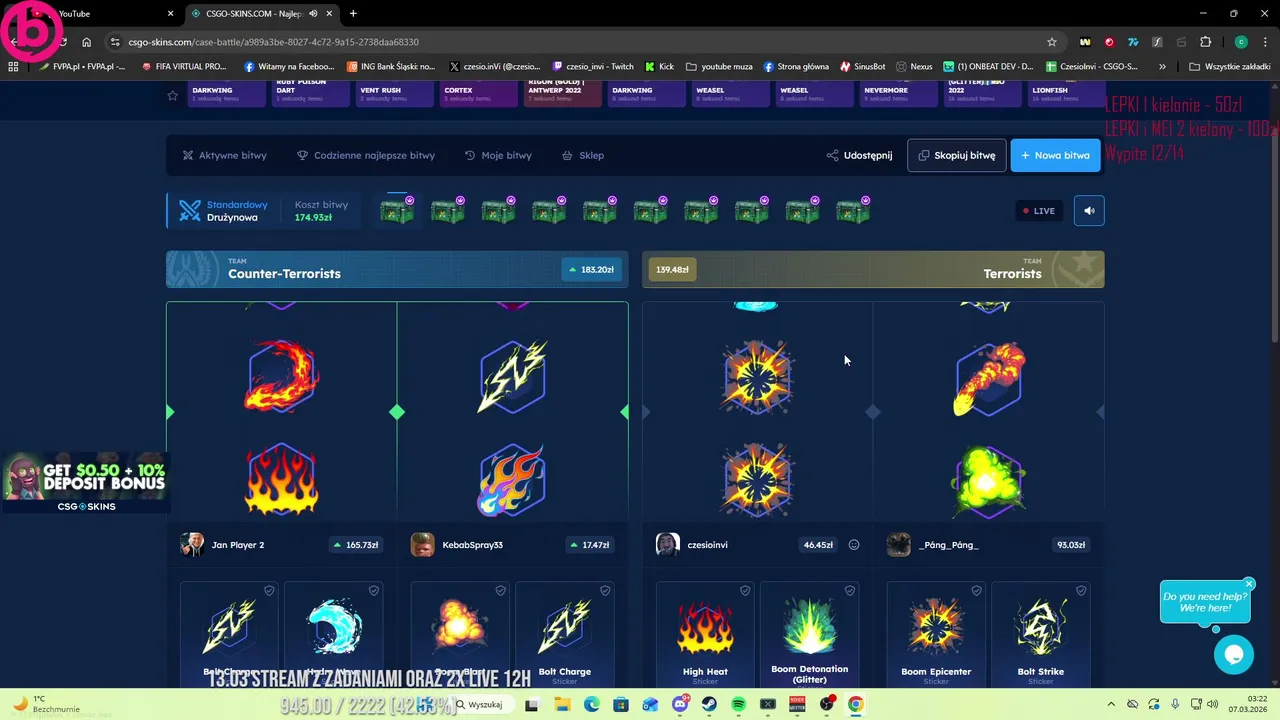Click Counter-Terrorists team total 183.20zł
This screenshot has width=1280, height=720.
(x=591, y=269)
